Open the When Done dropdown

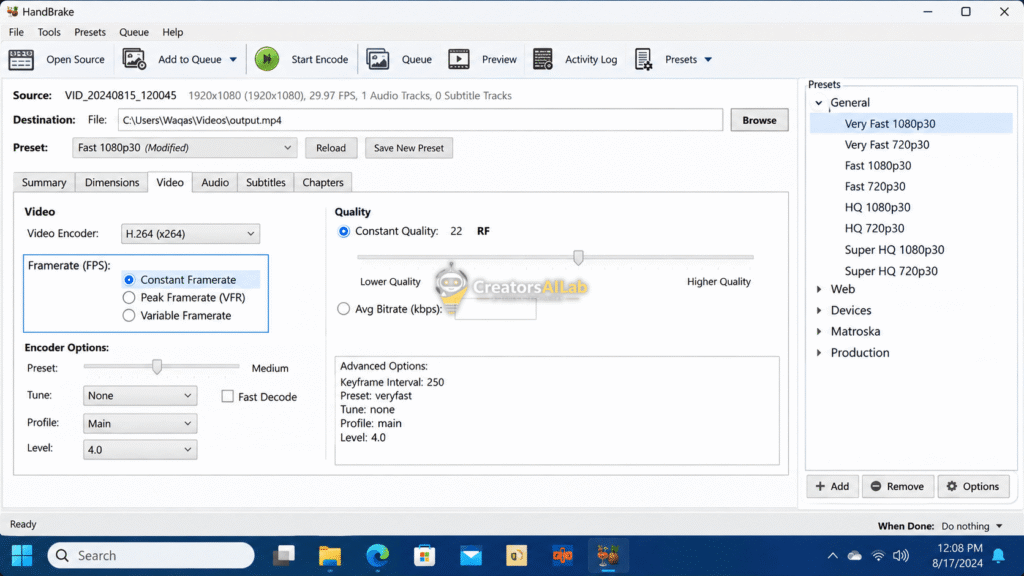972,526
